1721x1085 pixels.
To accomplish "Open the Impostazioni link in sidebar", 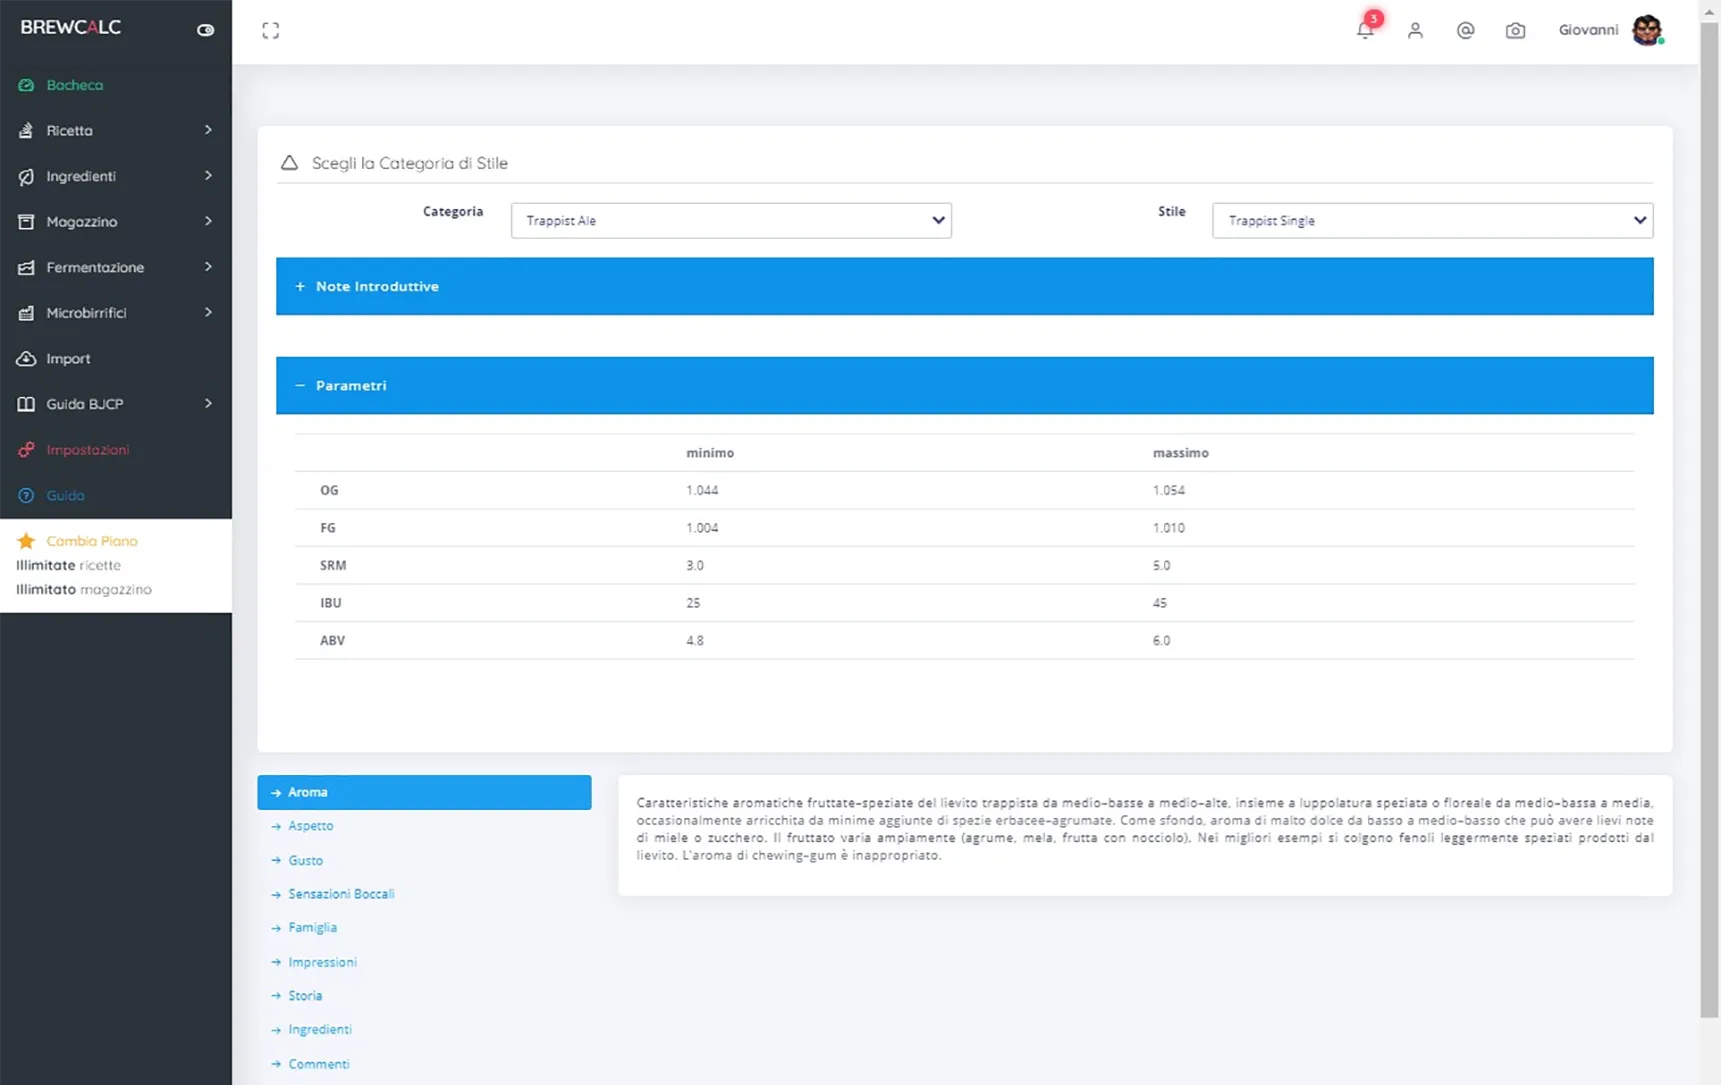I will [x=87, y=450].
